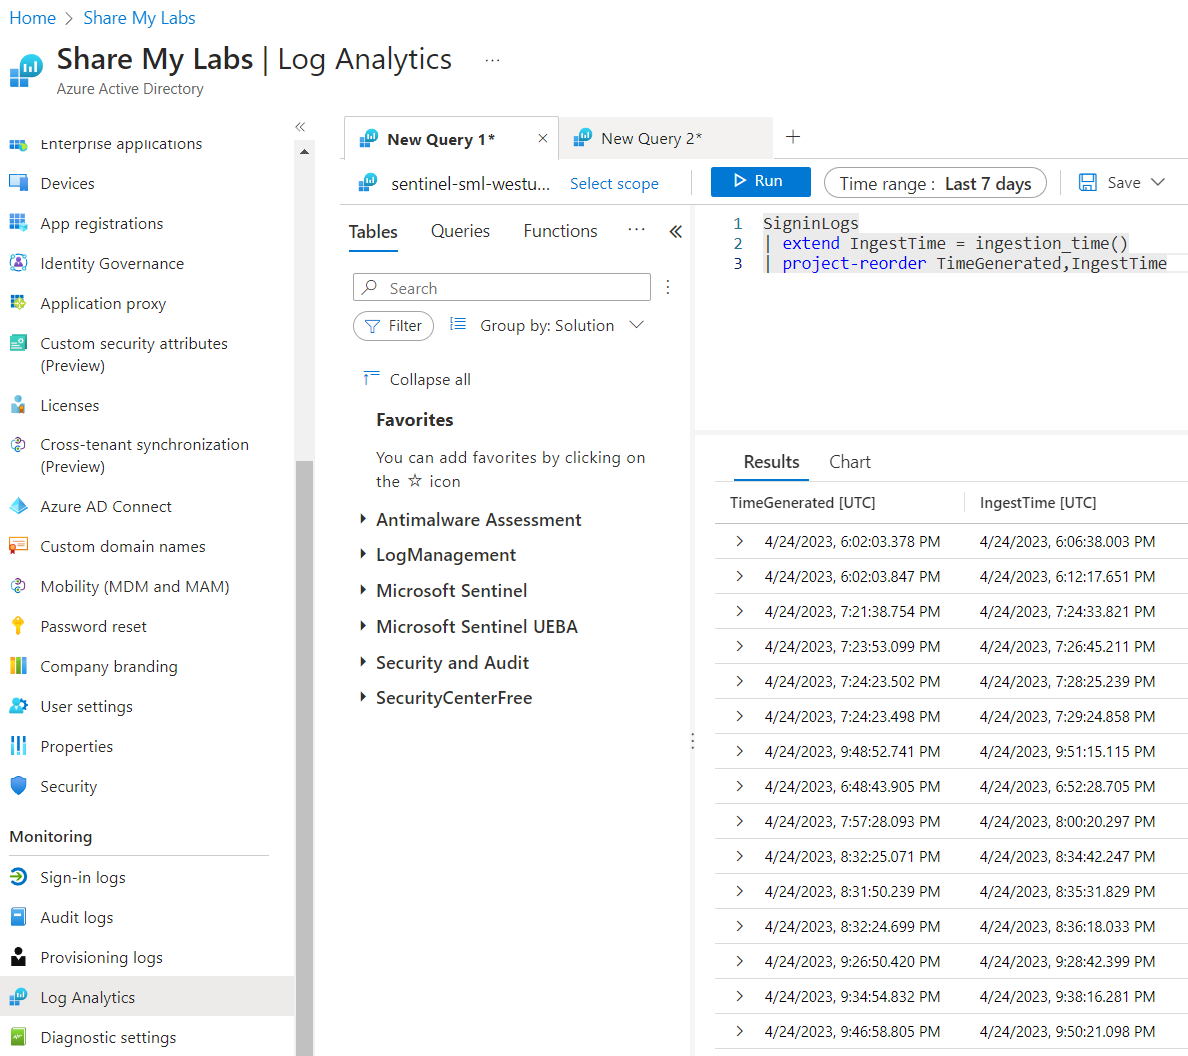Click the tables Search input field

point(502,288)
